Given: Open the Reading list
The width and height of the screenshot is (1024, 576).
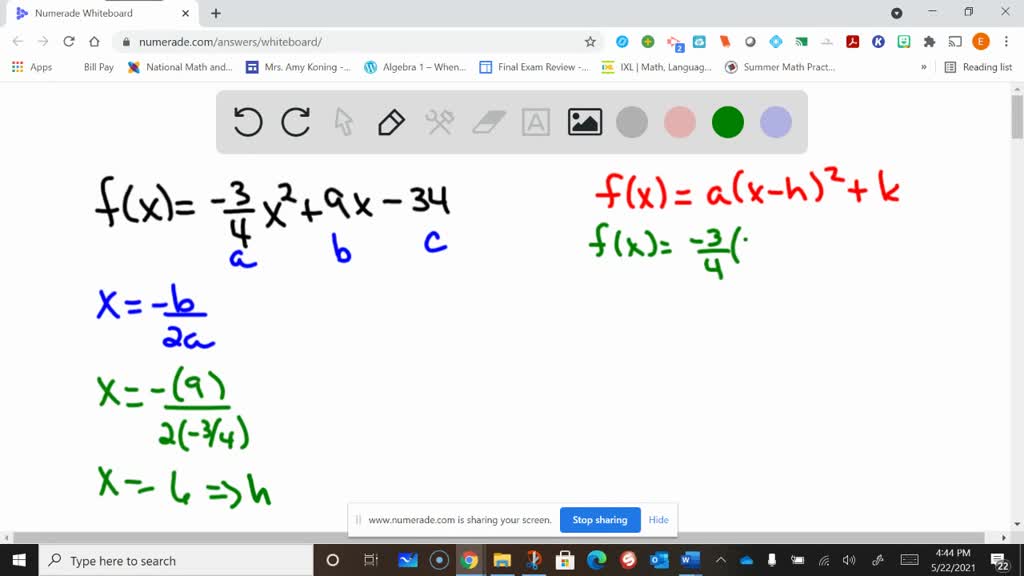Looking at the screenshot, I should pyautogui.click(x=986, y=67).
